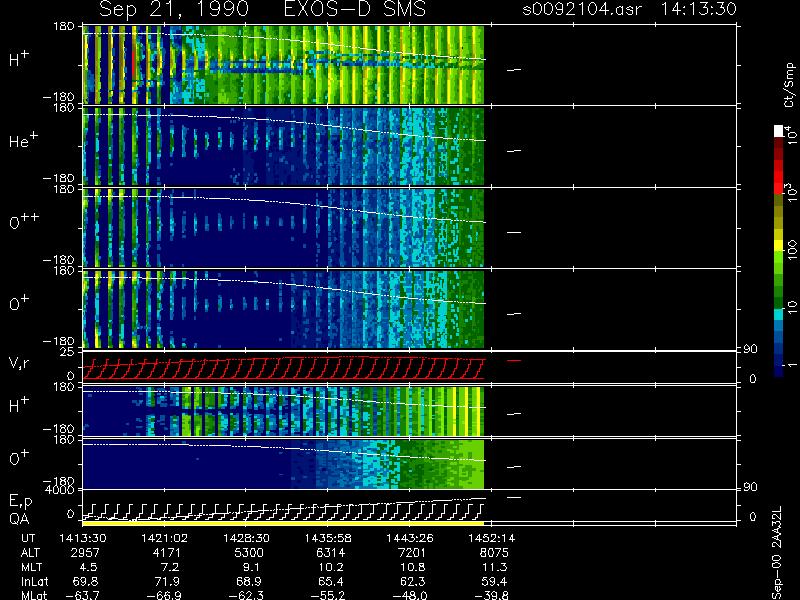Click the MLT value '7.2'

click(169, 567)
